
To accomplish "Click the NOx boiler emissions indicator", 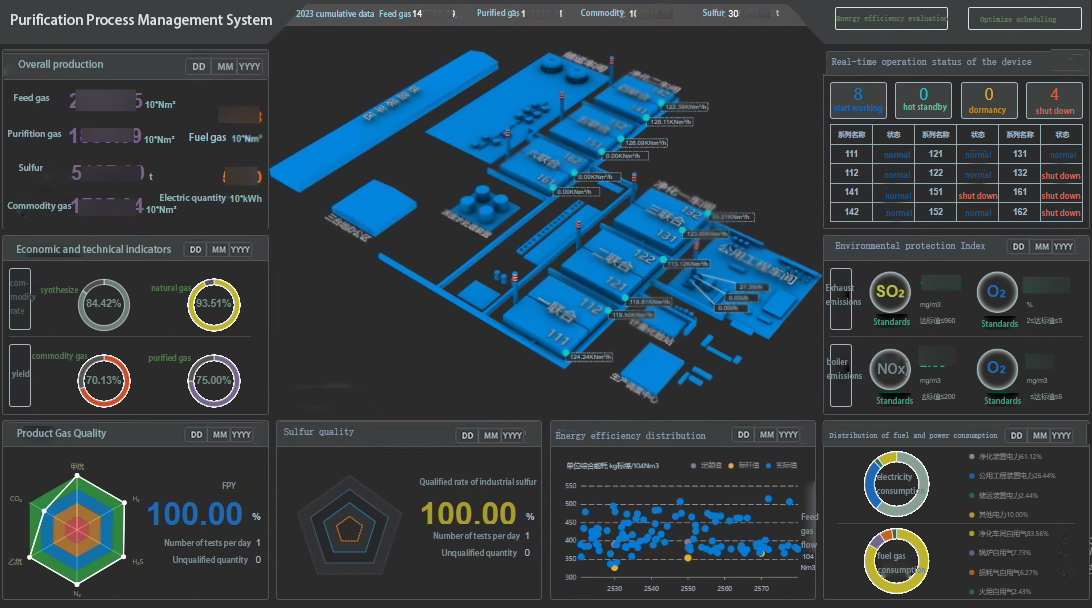I will pyautogui.click(x=891, y=369).
